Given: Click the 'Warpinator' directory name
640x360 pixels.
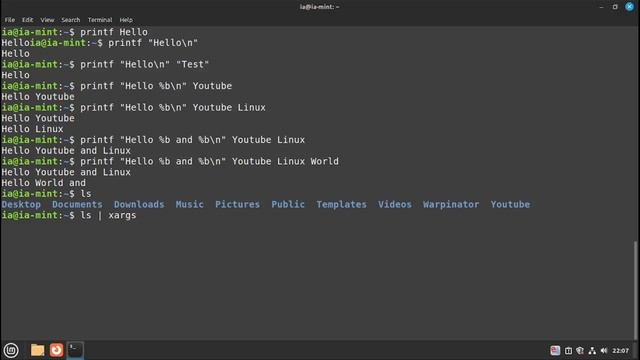Looking at the screenshot, I should (451, 204).
